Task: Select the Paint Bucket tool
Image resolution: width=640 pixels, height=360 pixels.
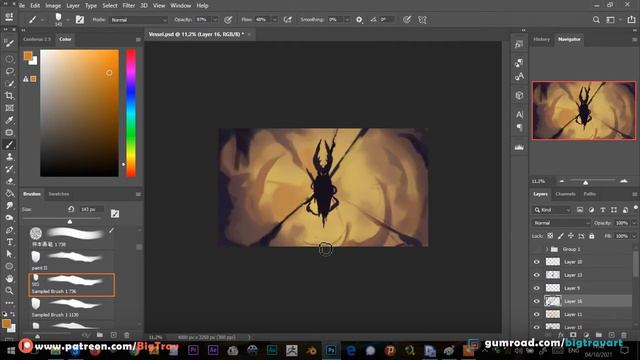Action: click(9, 193)
